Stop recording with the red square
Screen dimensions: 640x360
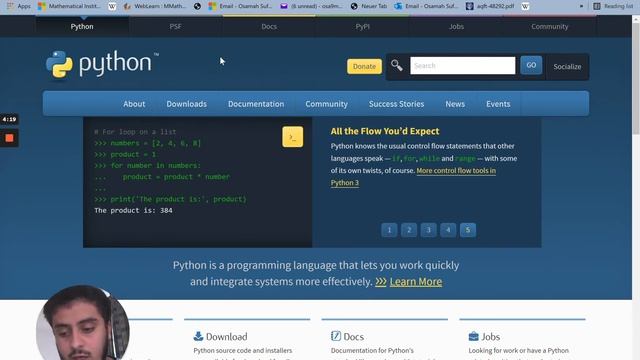point(9,138)
